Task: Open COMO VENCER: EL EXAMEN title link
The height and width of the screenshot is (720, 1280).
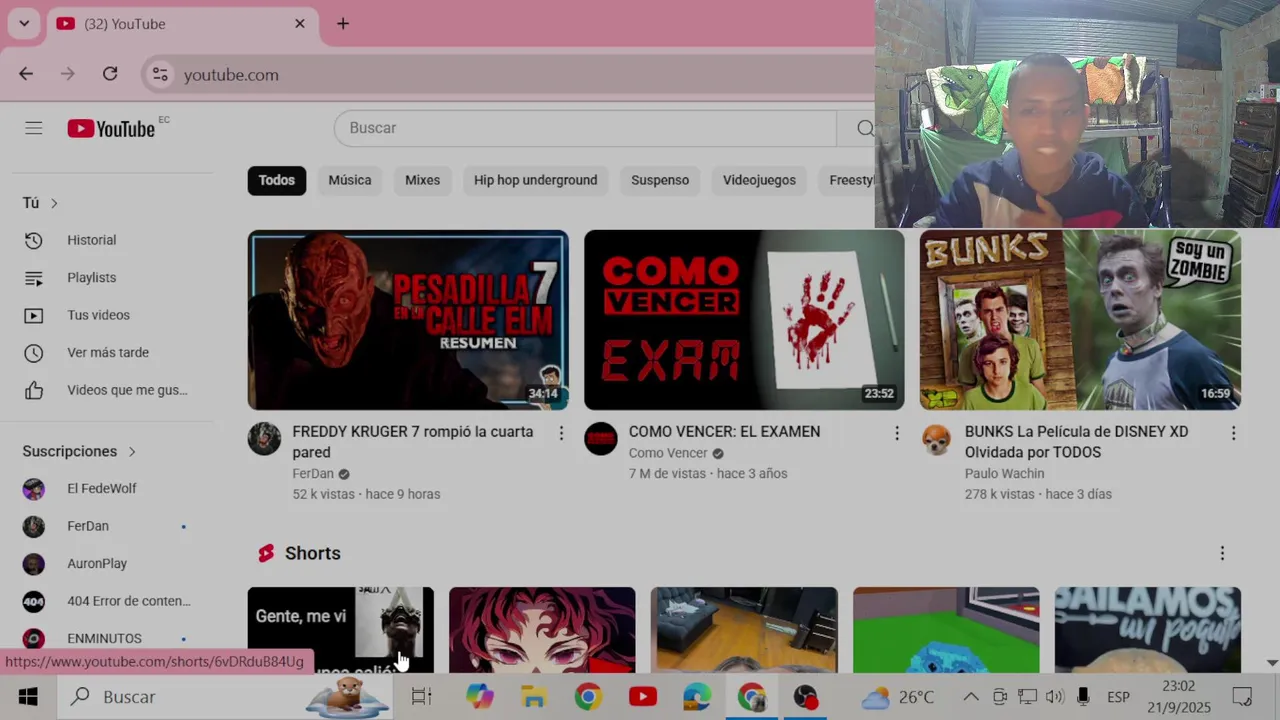Action: pyautogui.click(x=724, y=432)
